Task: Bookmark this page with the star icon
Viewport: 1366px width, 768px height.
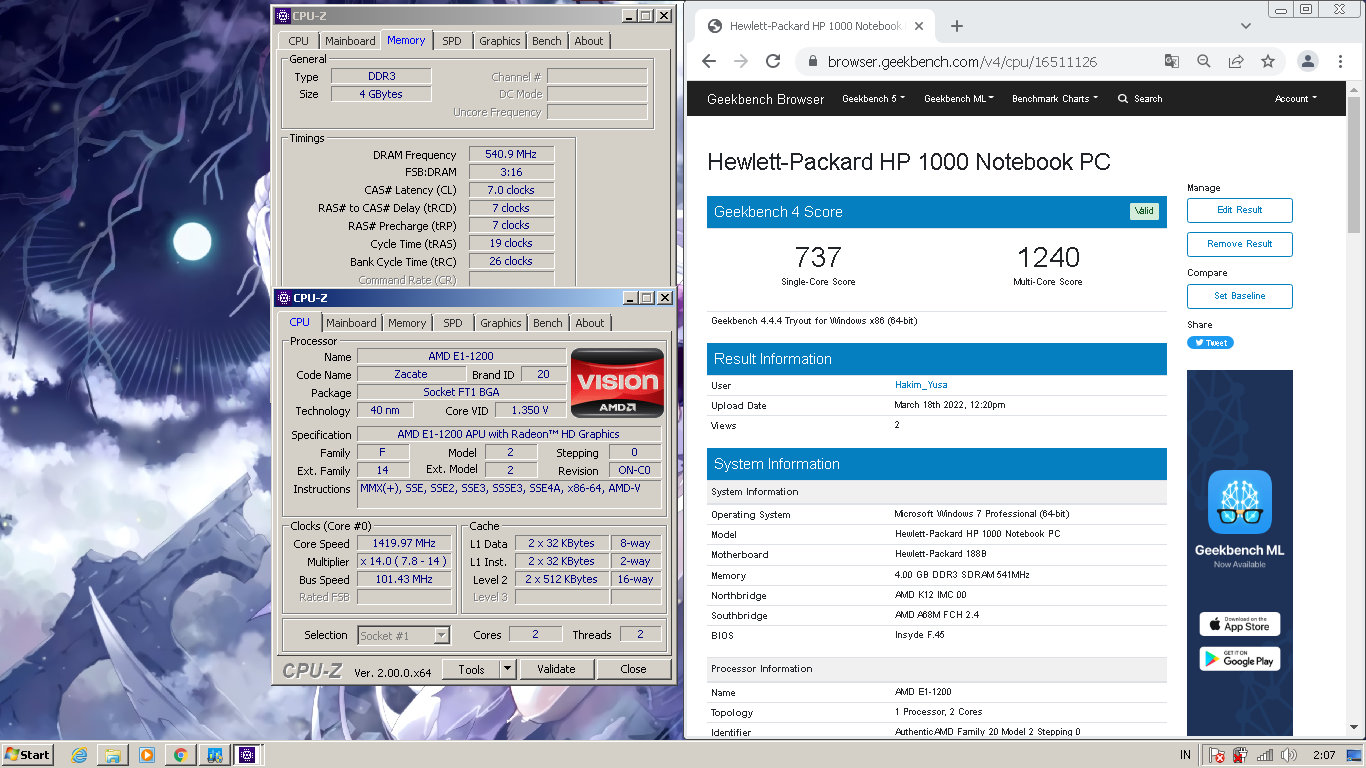Action: [x=1268, y=61]
